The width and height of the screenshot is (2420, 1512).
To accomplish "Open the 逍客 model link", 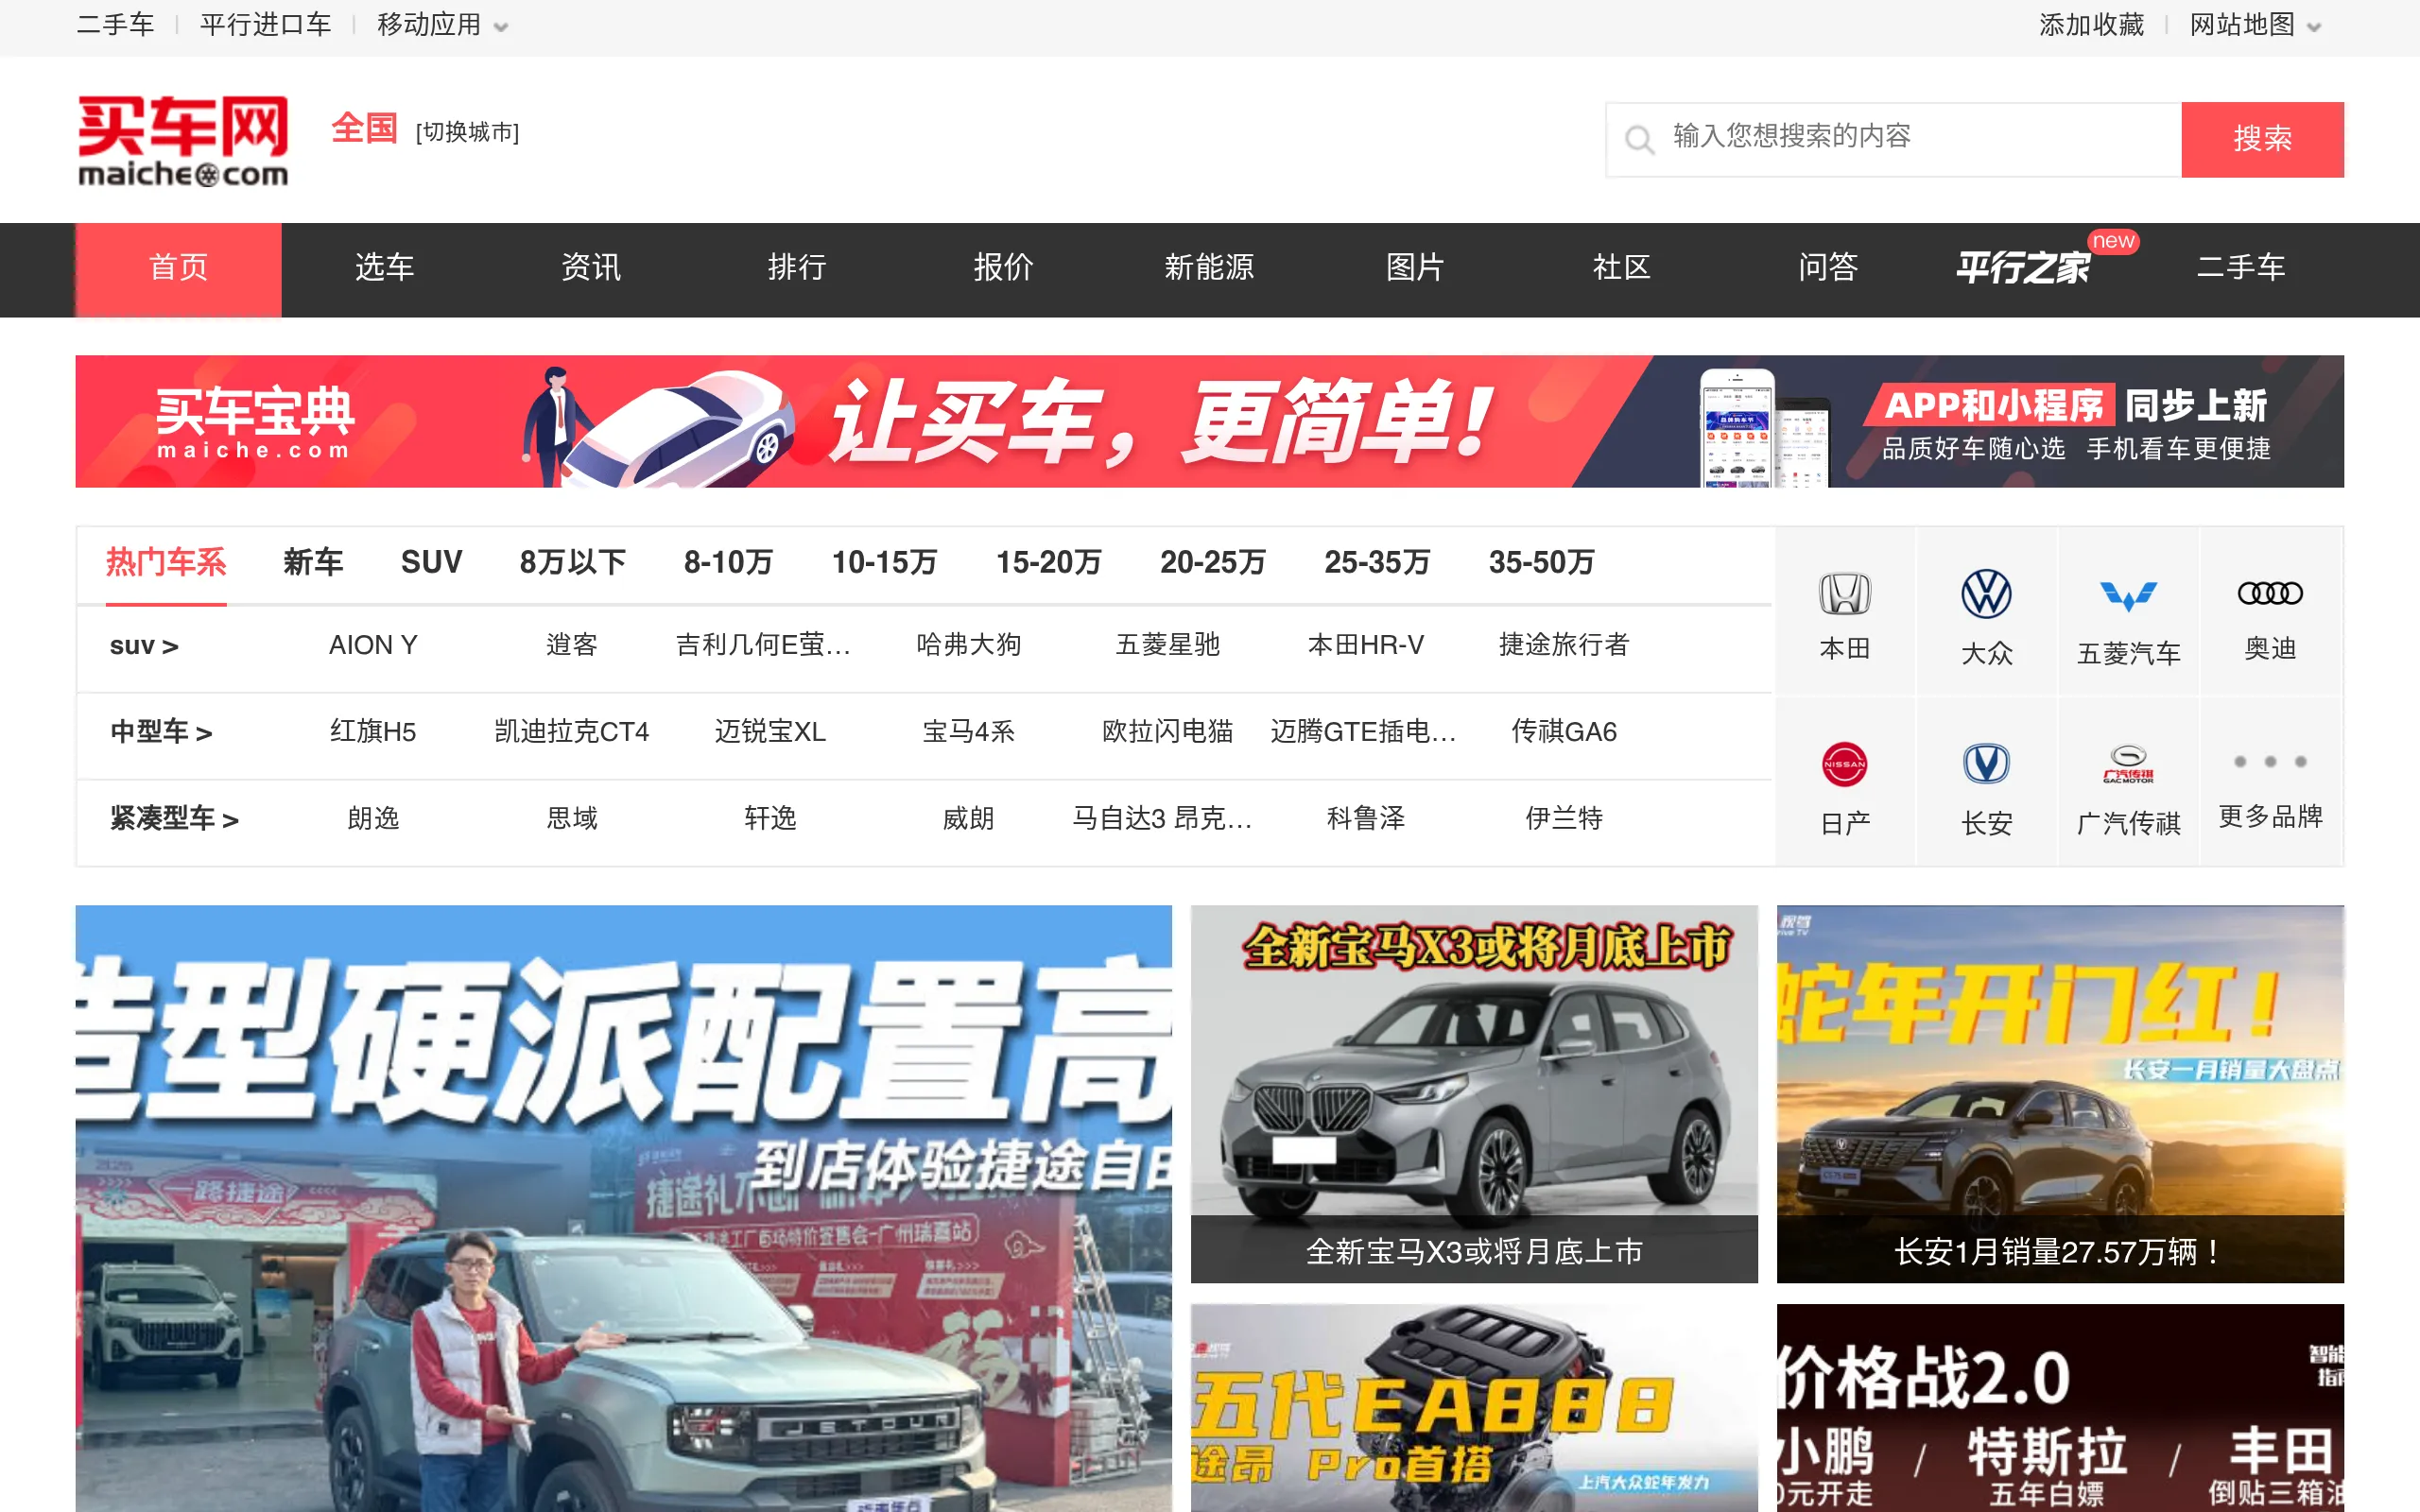I will tap(572, 646).
